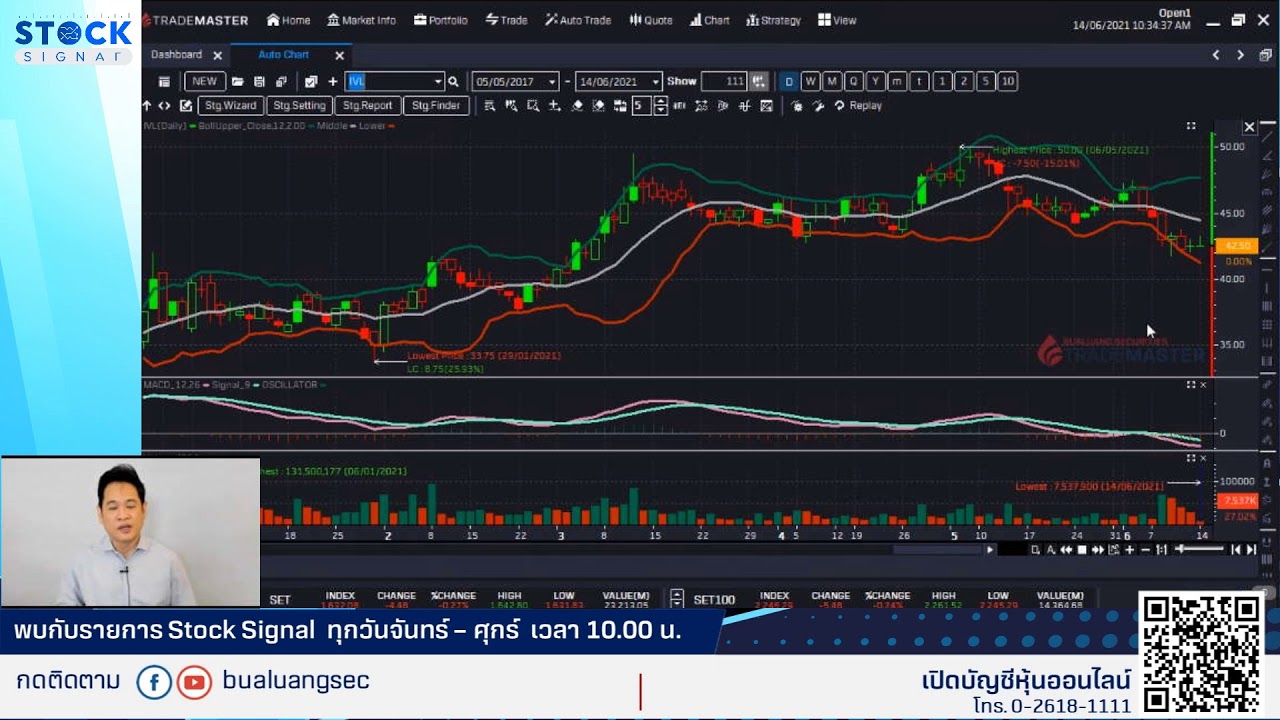Select the lowercase m minute period button
This screenshot has width=1280, height=720.
[x=898, y=82]
